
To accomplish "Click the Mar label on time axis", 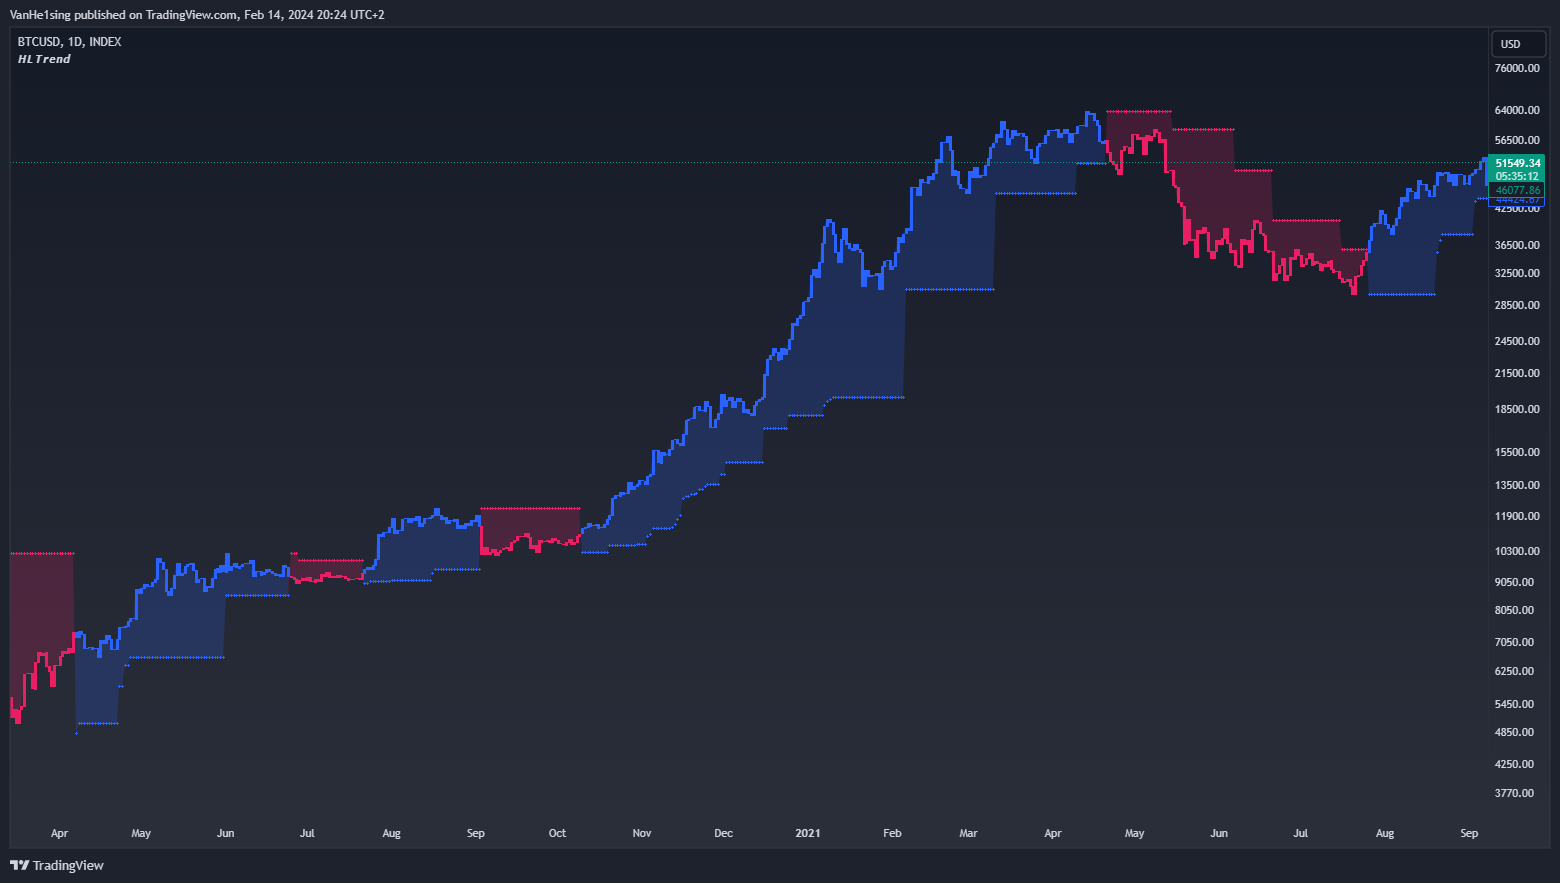I will point(968,833).
